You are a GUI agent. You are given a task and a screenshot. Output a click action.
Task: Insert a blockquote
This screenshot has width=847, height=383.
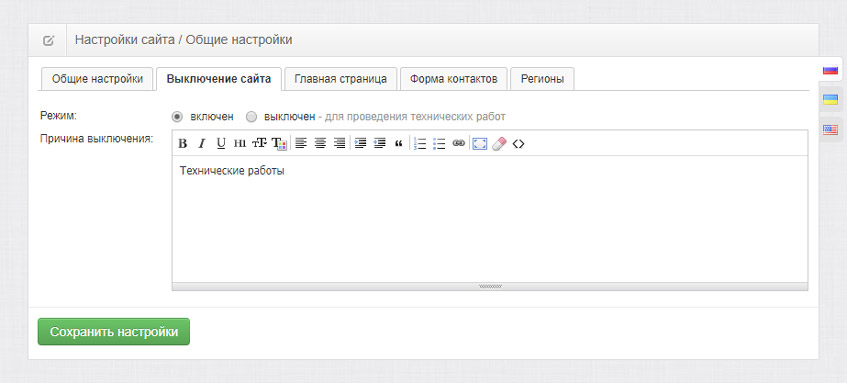pyautogui.click(x=399, y=143)
